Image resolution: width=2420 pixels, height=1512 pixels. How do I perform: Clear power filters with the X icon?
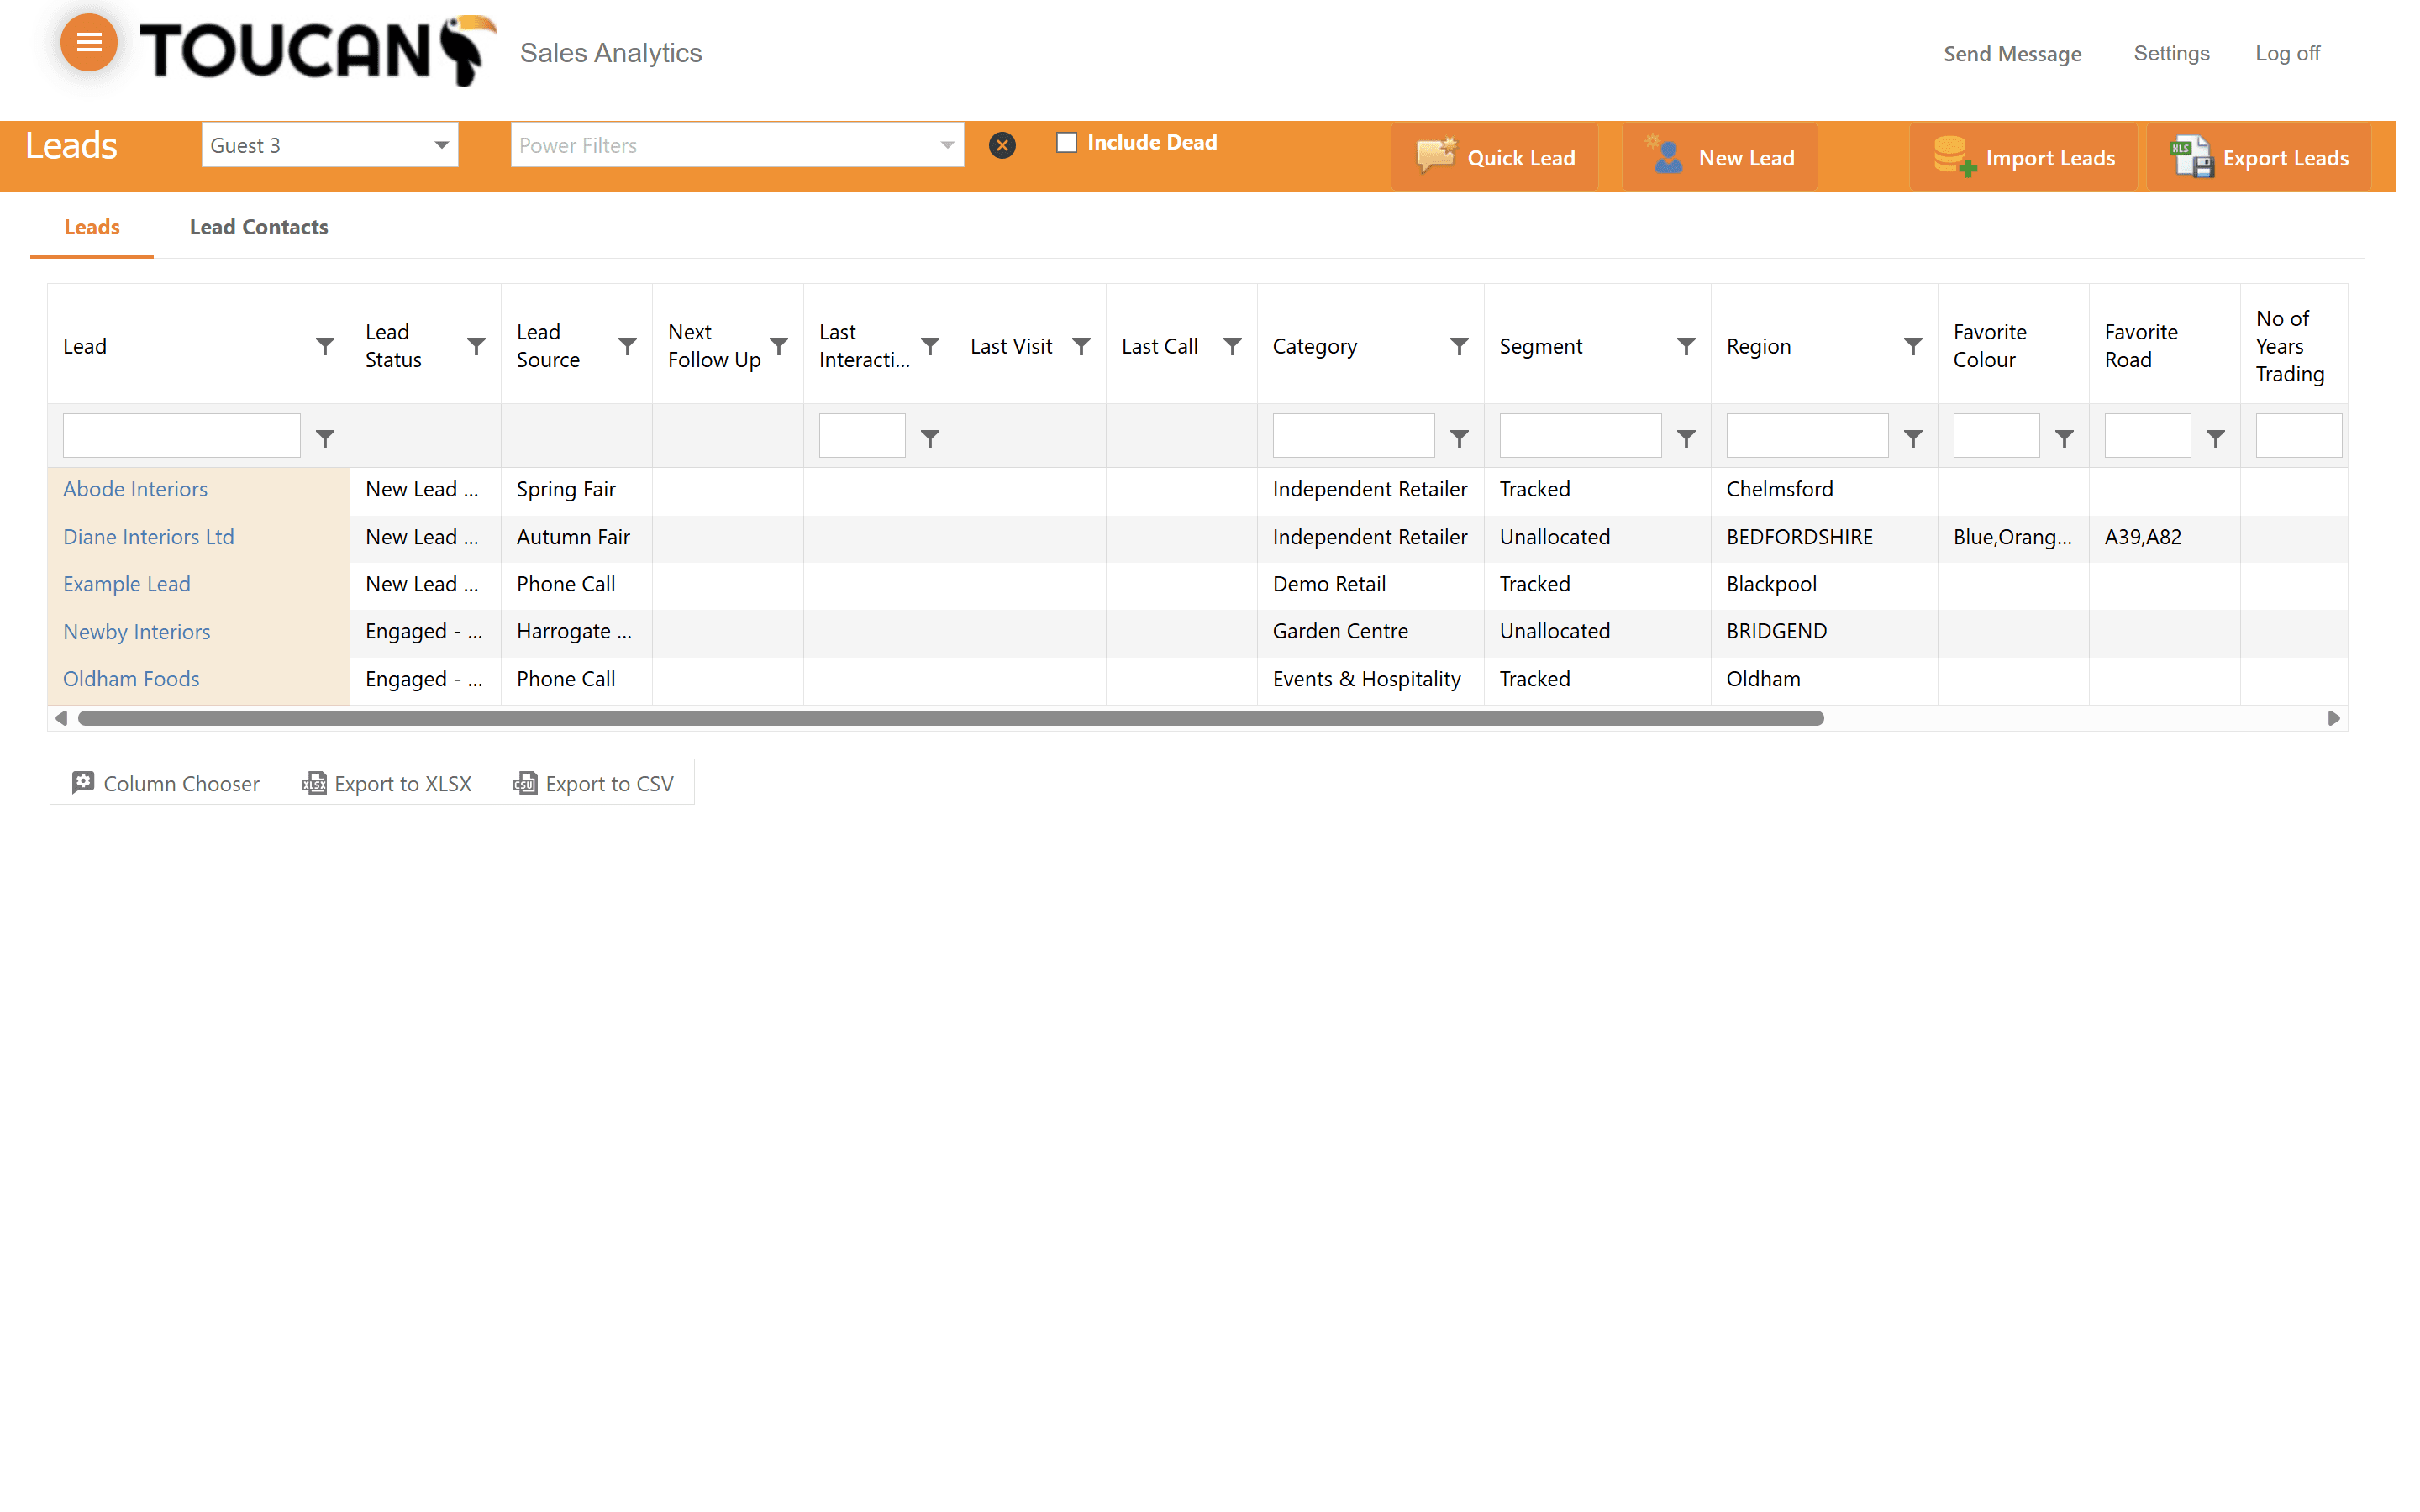(x=1002, y=146)
